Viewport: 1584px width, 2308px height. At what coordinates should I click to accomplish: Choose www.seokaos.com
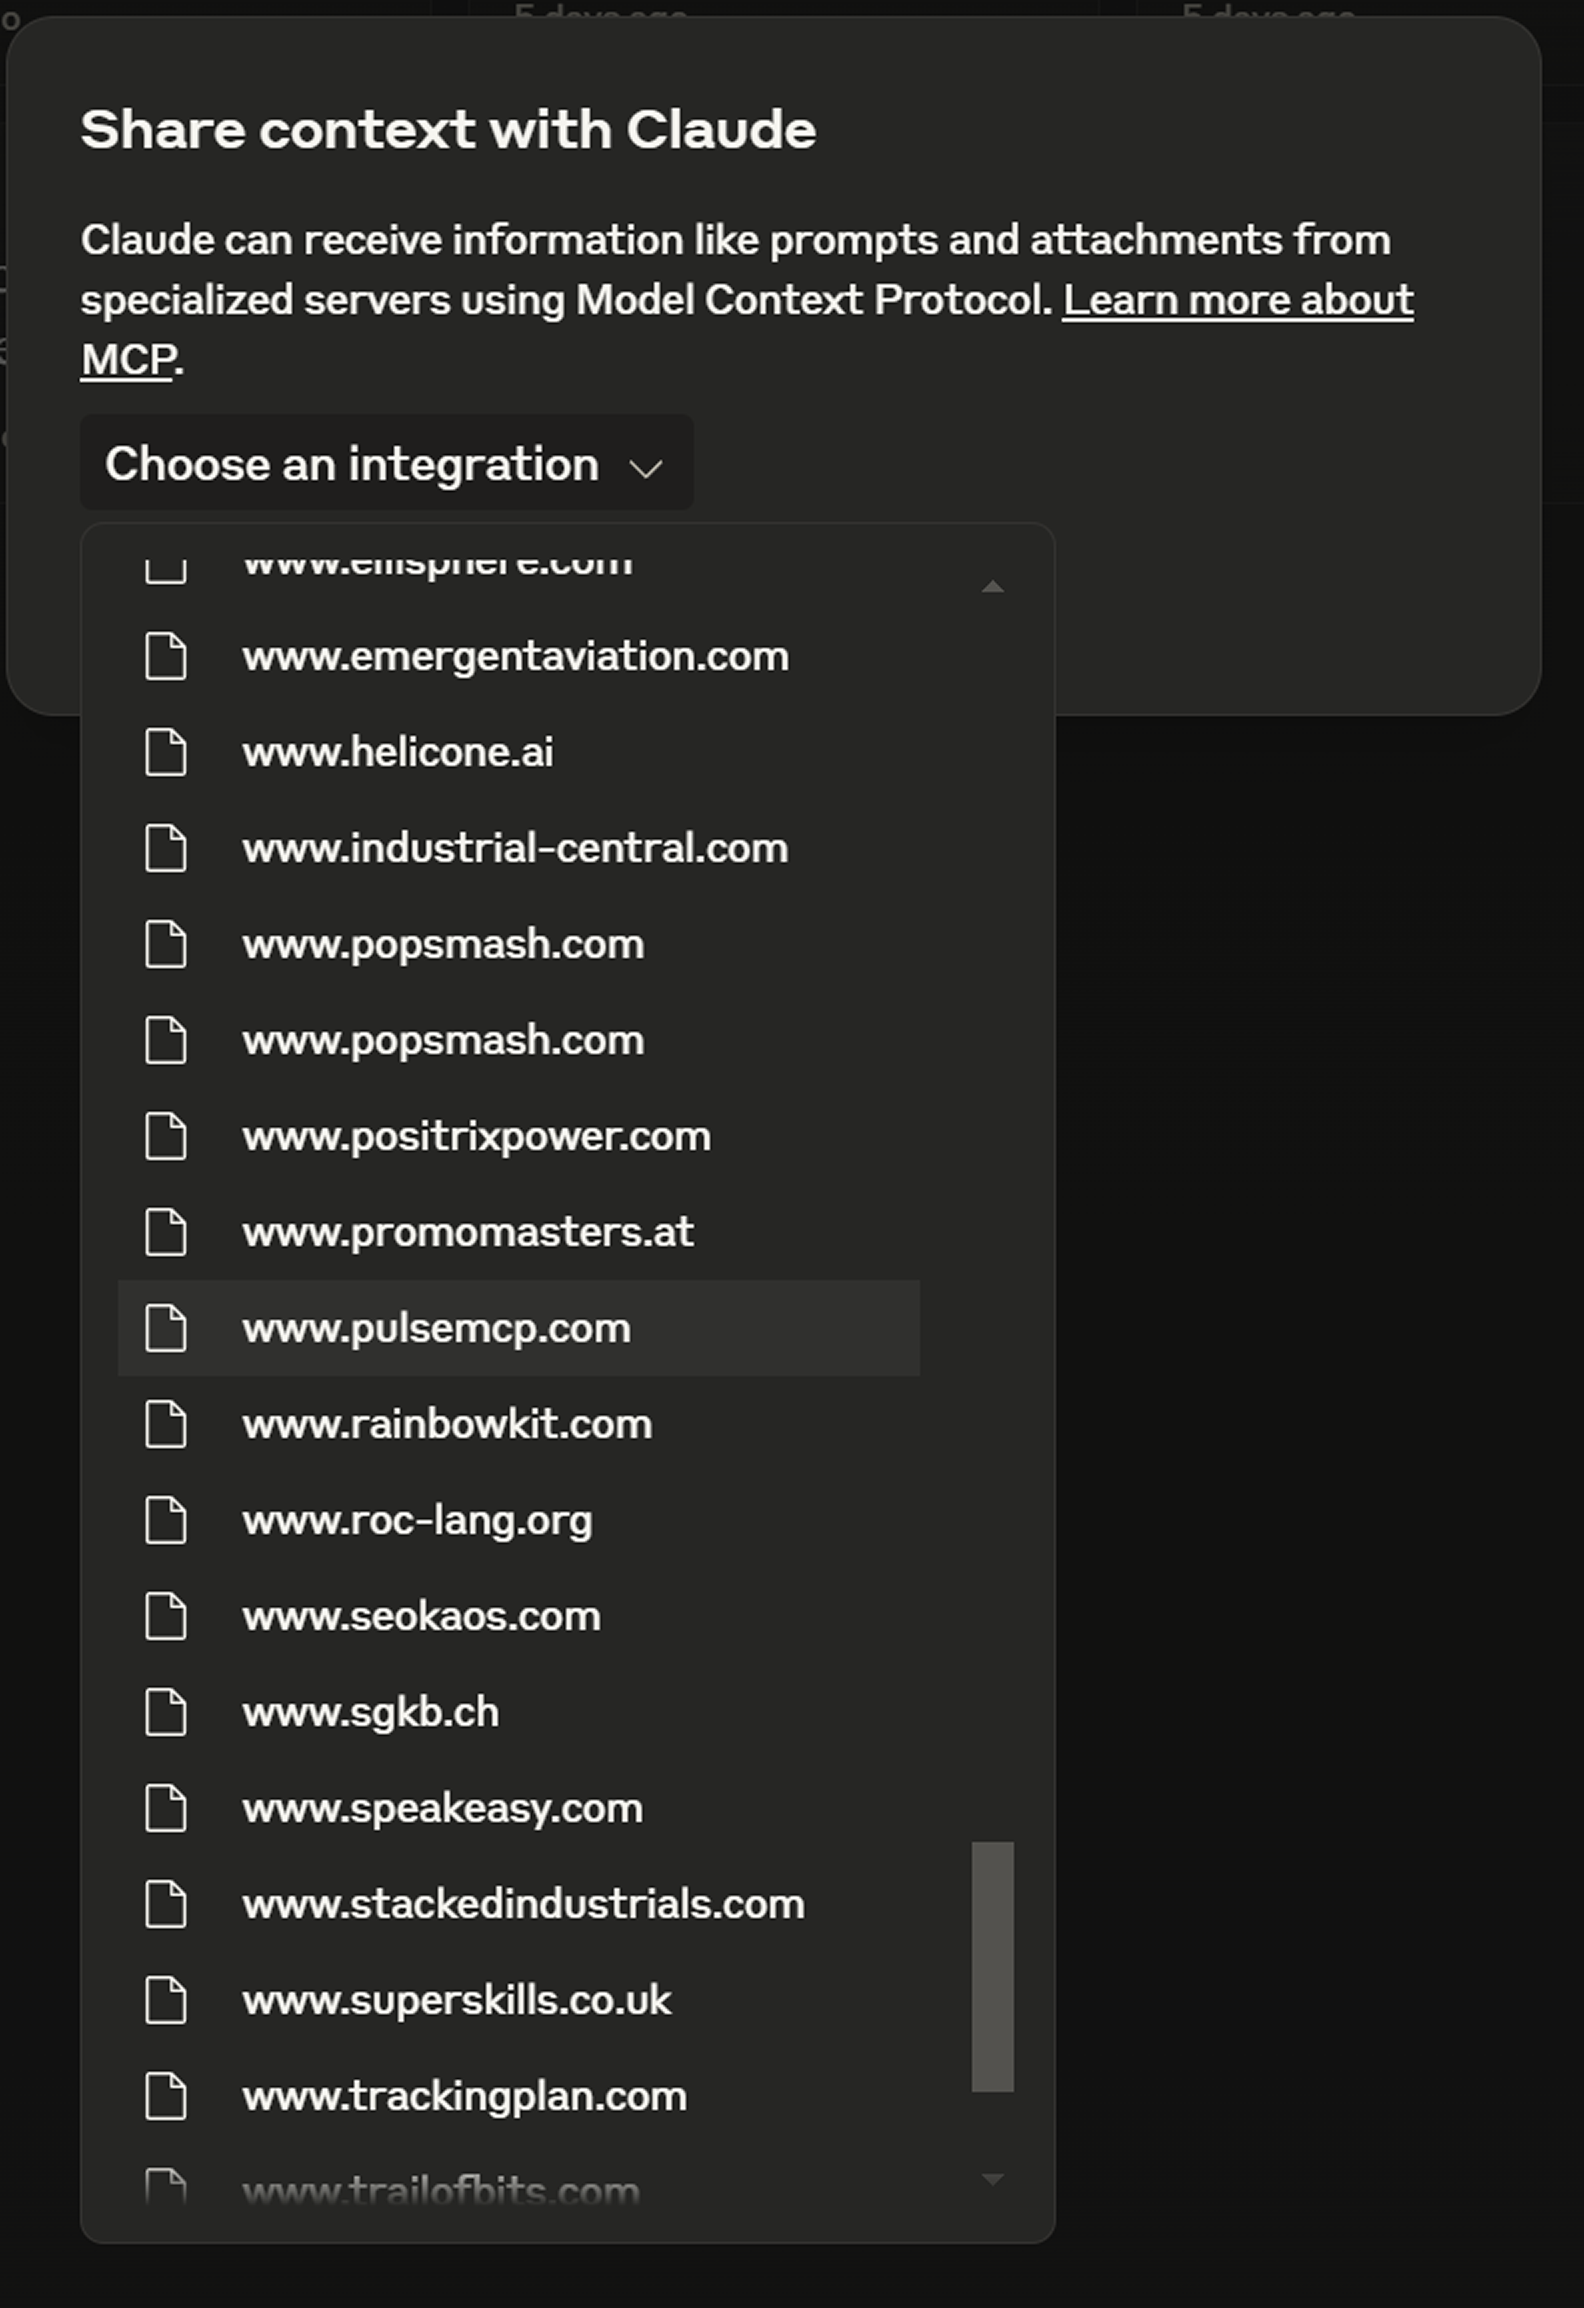(x=518, y=1617)
